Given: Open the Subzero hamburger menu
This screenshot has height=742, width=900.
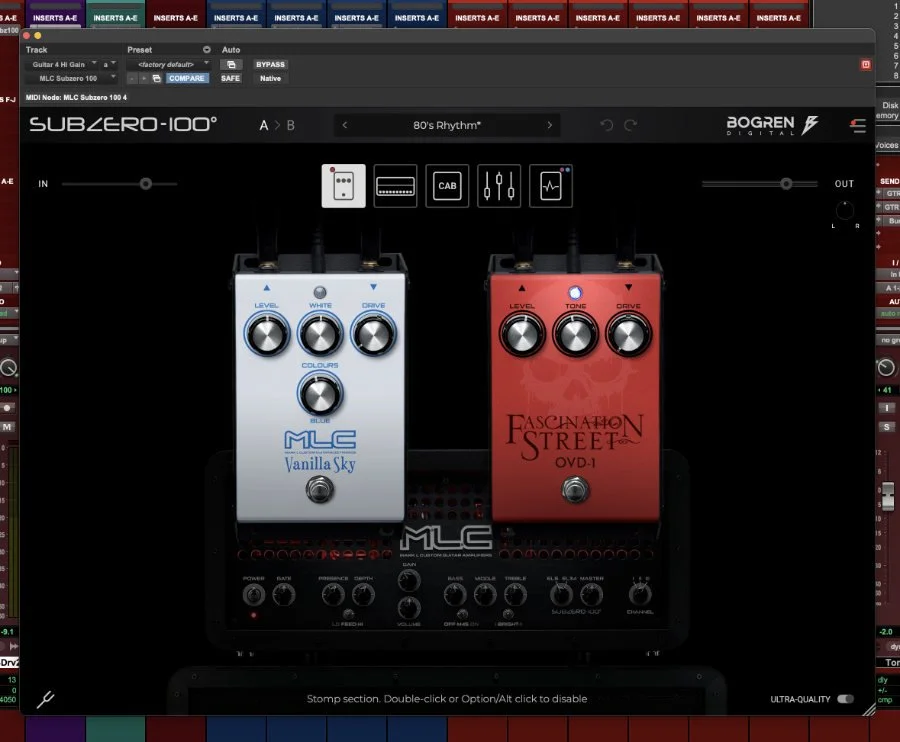Looking at the screenshot, I should (x=858, y=125).
